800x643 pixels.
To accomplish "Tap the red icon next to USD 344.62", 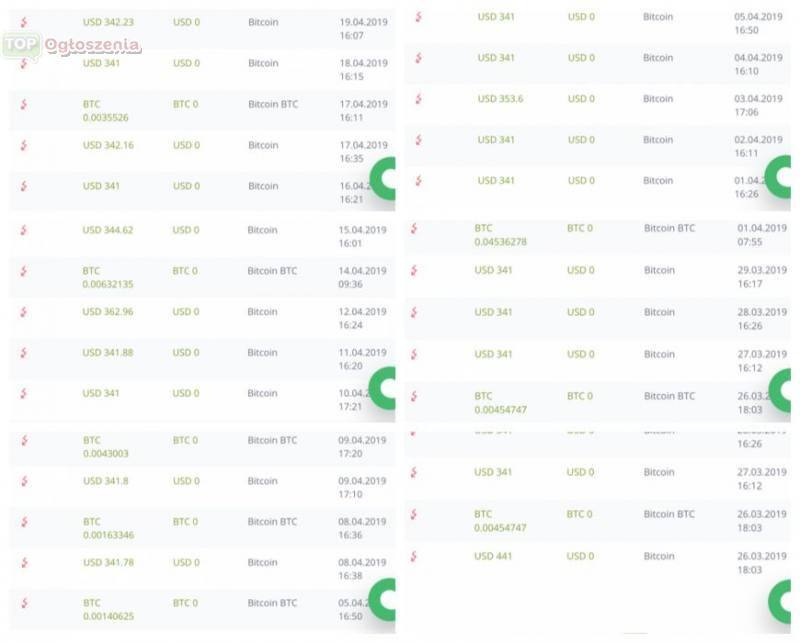I will click(23, 230).
